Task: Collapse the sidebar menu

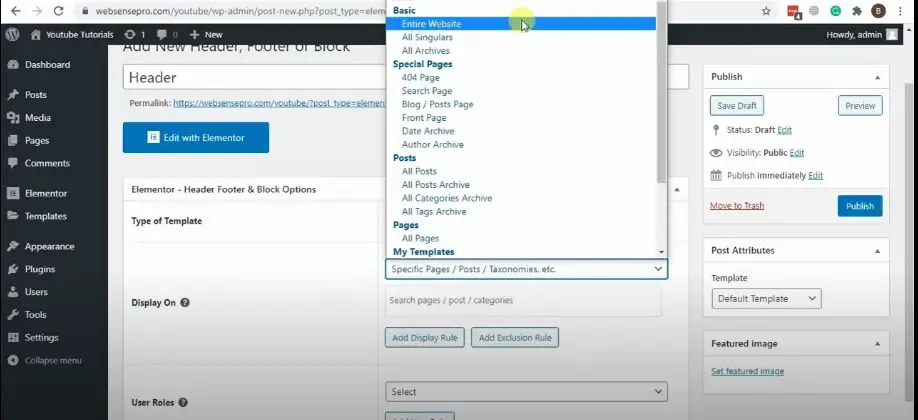Action: tap(54, 360)
